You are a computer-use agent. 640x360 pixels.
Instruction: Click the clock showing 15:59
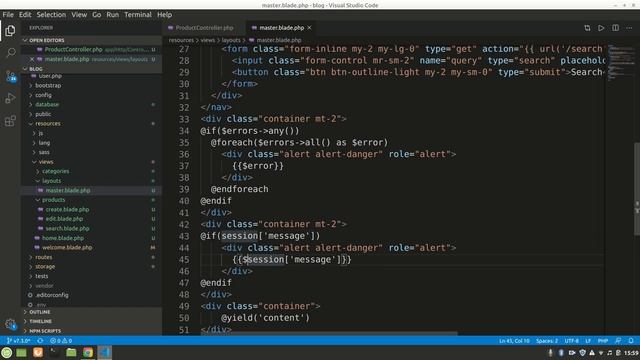click(x=631, y=353)
